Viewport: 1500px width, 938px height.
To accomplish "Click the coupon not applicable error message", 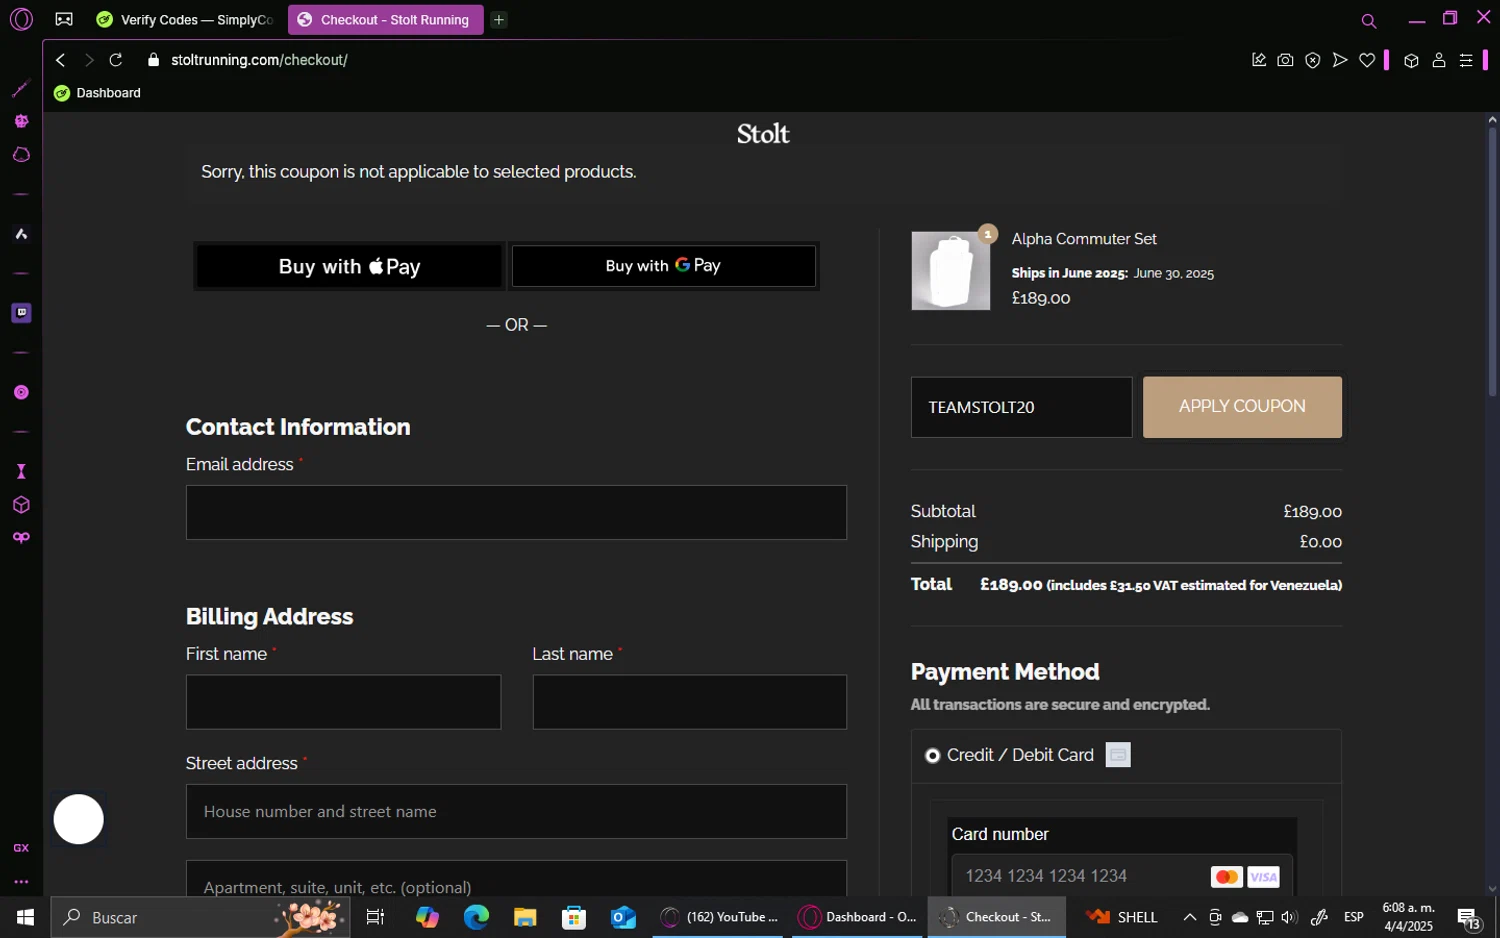I will [418, 172].
